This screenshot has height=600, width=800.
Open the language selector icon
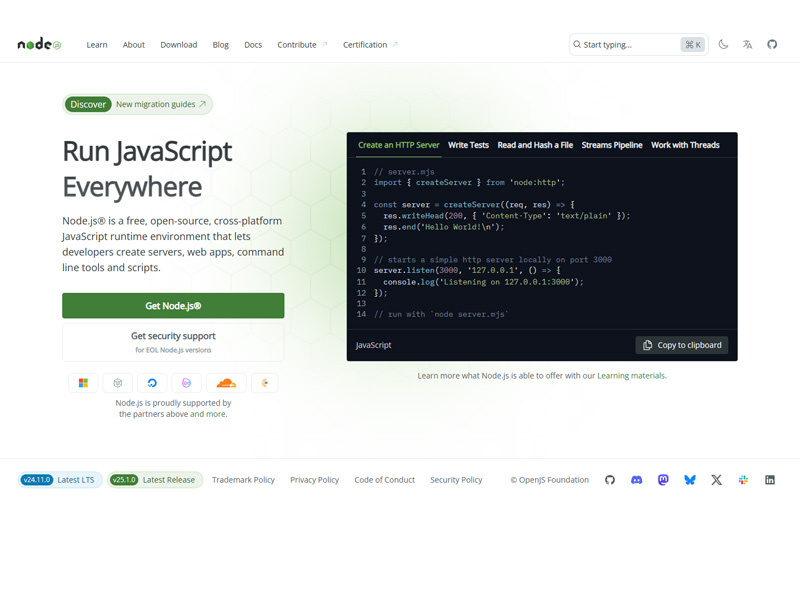(747, 44)
